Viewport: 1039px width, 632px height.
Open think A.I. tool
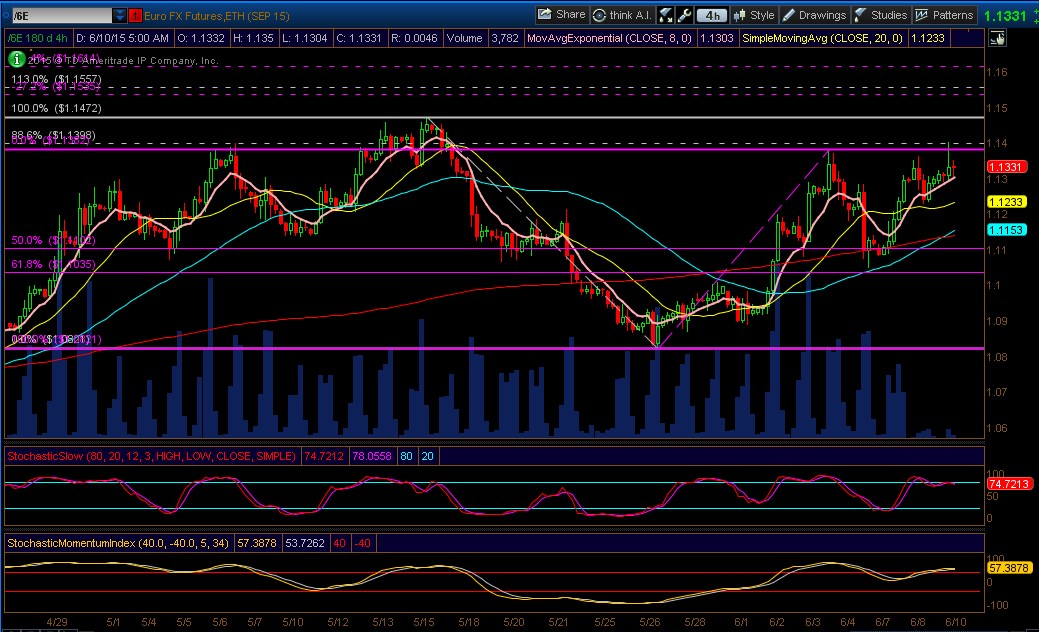(623, 15)
